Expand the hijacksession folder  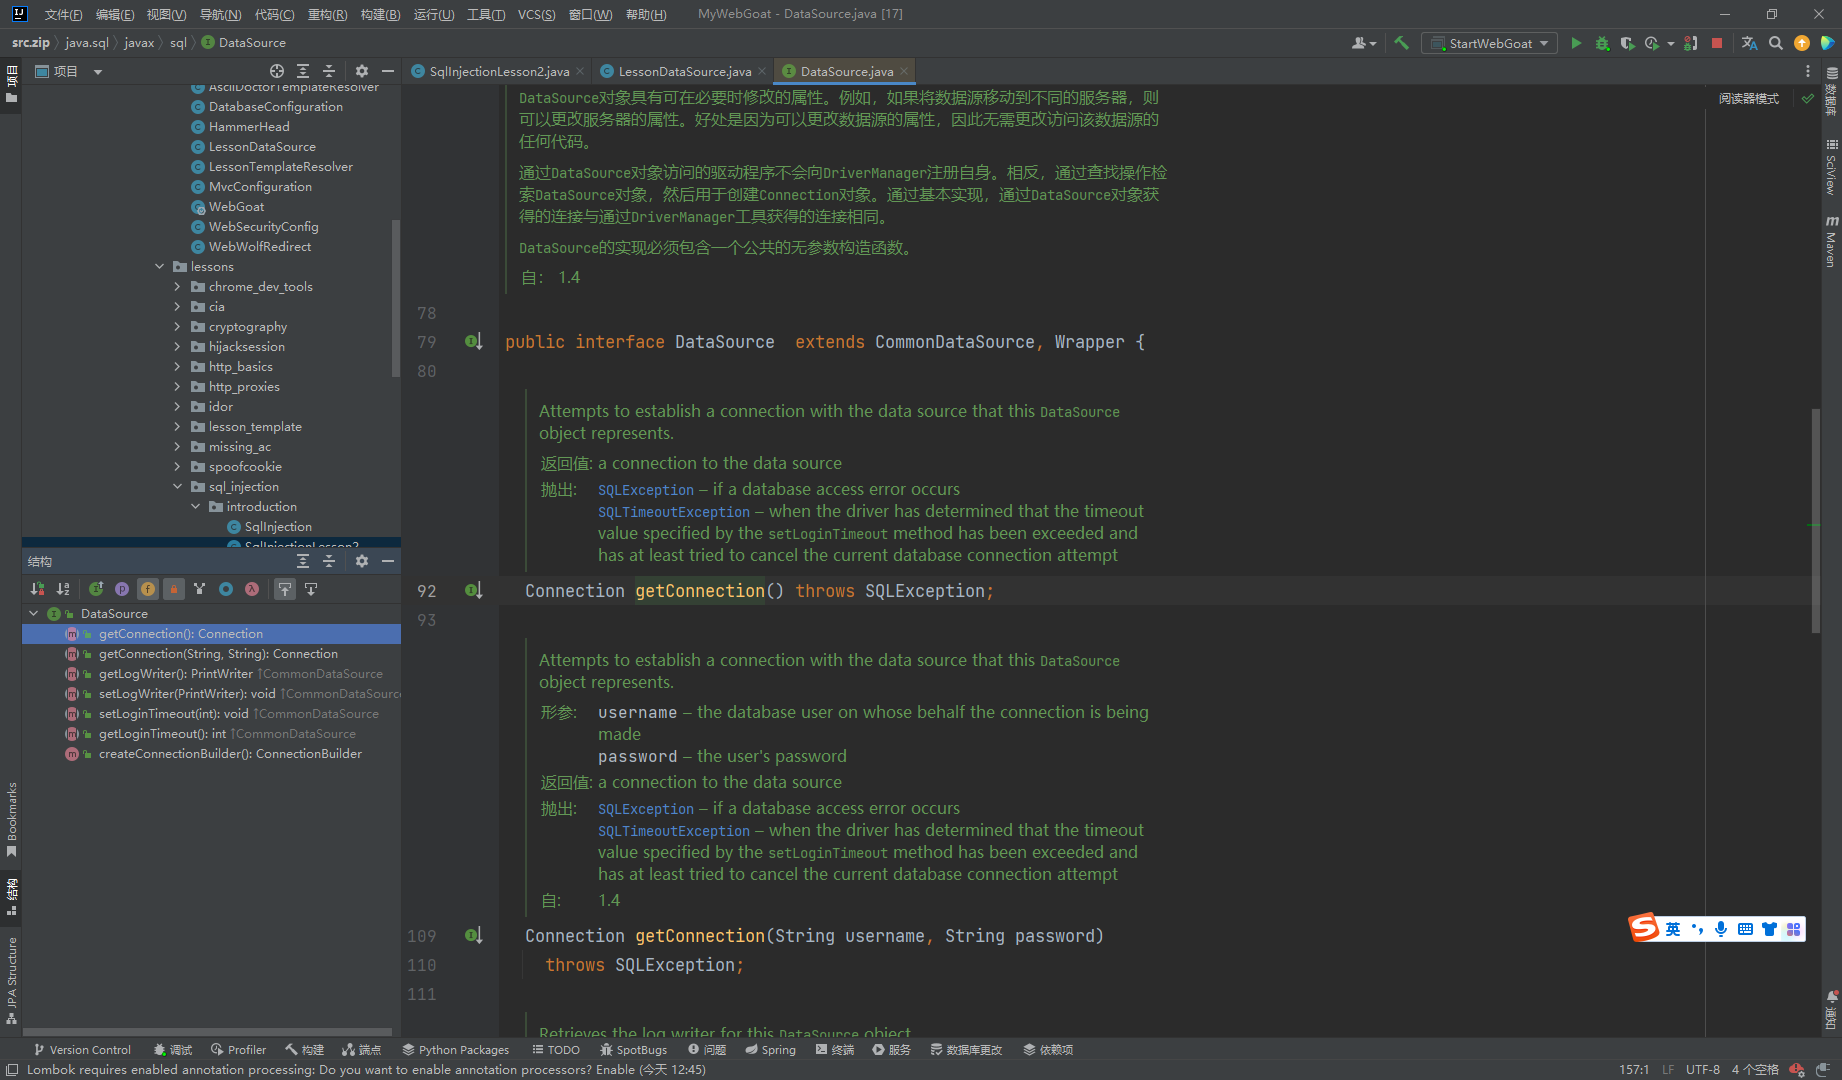pos(178,346)
